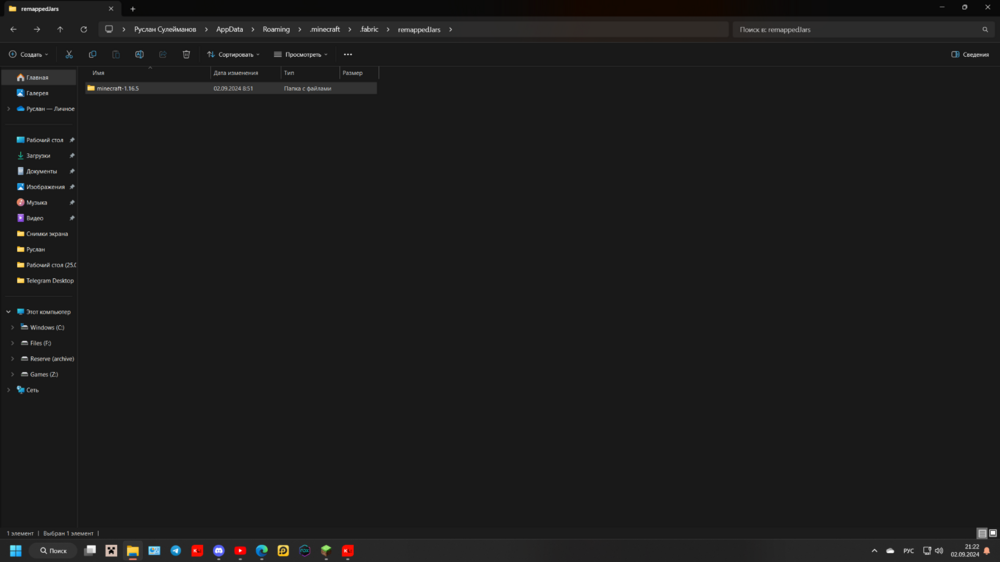The width and height of the screenshot is (1000, 562).
Task: Click Roaming in the address breadcrumb
Action: (x=276, y=29)
